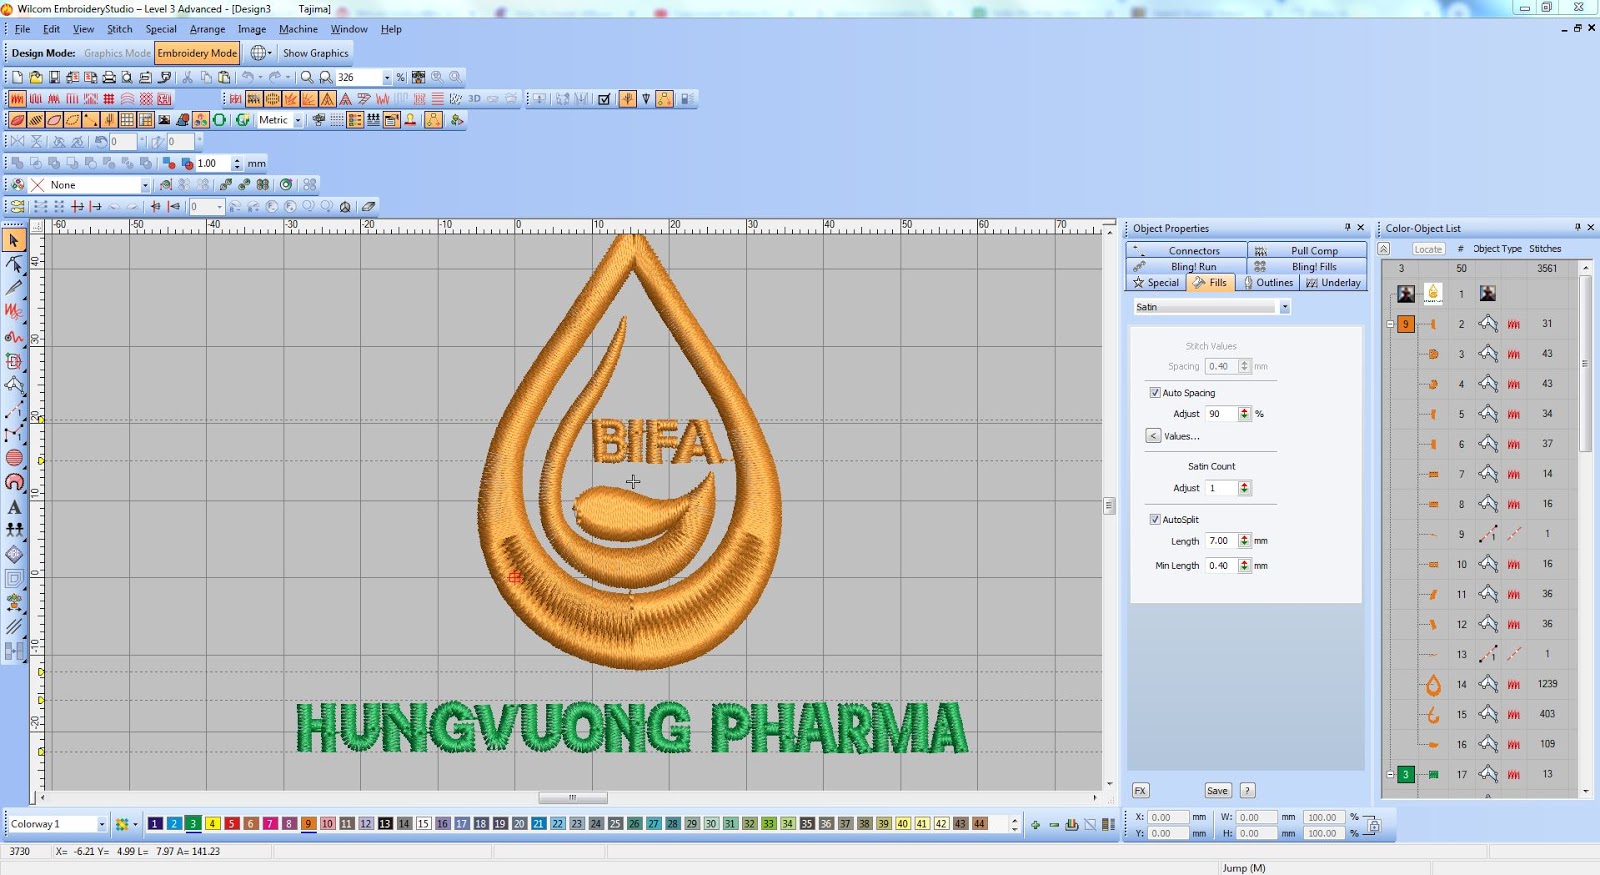Increase Auto Spacing Adjust with stepper
The height and width of the screenshot is (875, 1600).
tap(1244, 411)
